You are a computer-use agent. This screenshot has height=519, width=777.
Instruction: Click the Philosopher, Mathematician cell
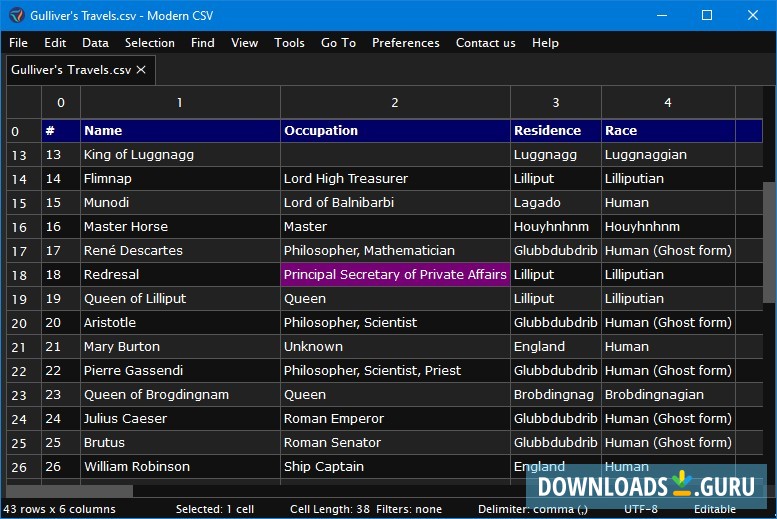pyautogui.click(x=395, y=251)
